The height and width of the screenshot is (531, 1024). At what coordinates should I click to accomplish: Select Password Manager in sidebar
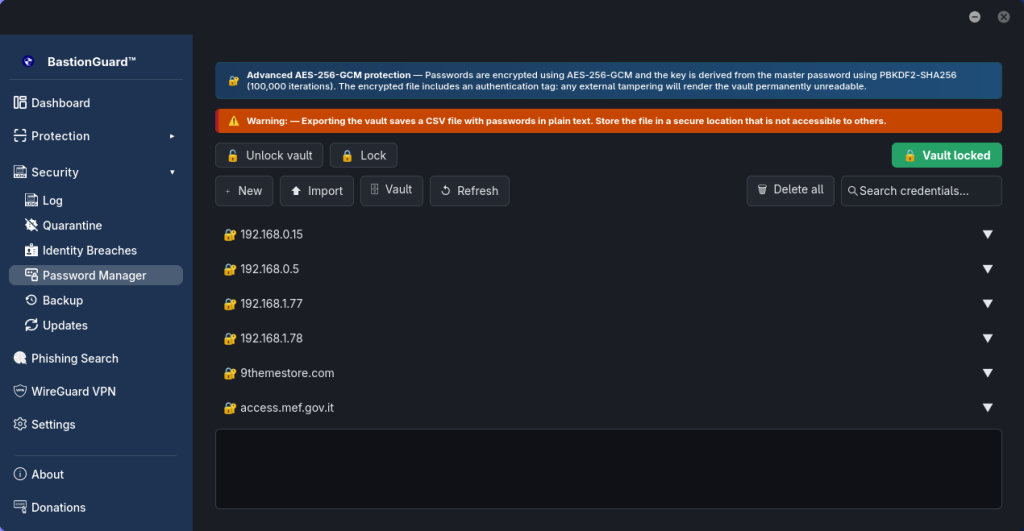pyautogui.click(x=96, y=275)
